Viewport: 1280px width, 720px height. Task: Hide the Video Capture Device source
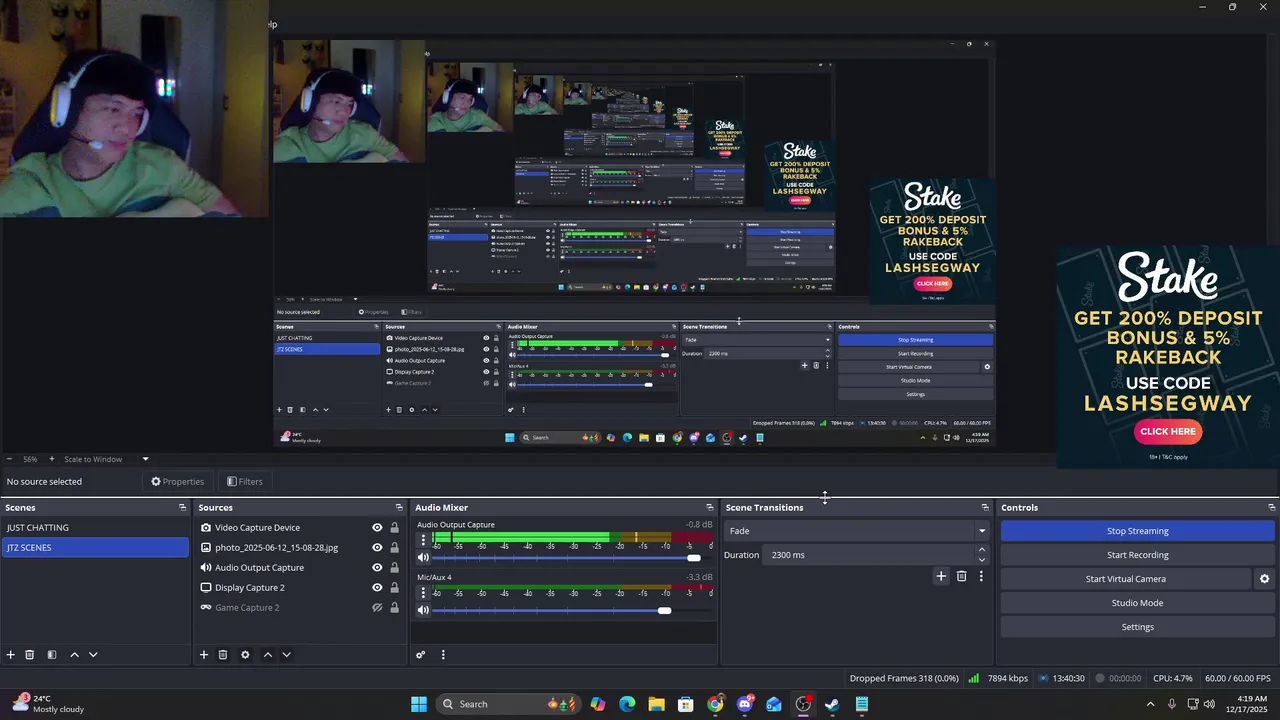[x=377, y=528]
